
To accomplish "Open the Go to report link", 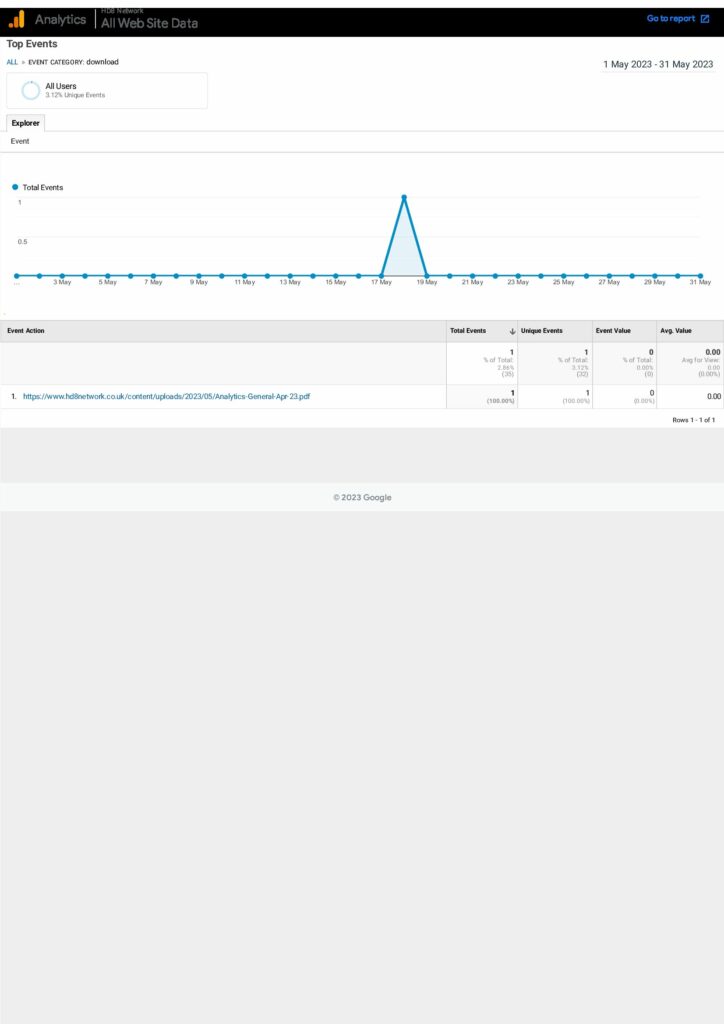I will tap(670, 19).
